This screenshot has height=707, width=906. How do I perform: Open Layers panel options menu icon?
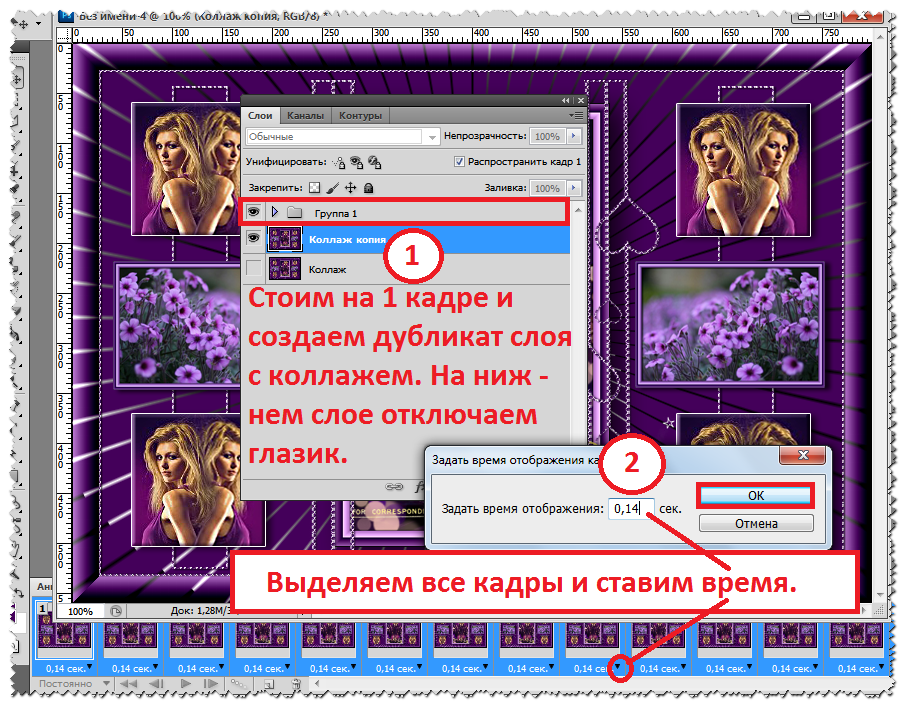[576, 116]
